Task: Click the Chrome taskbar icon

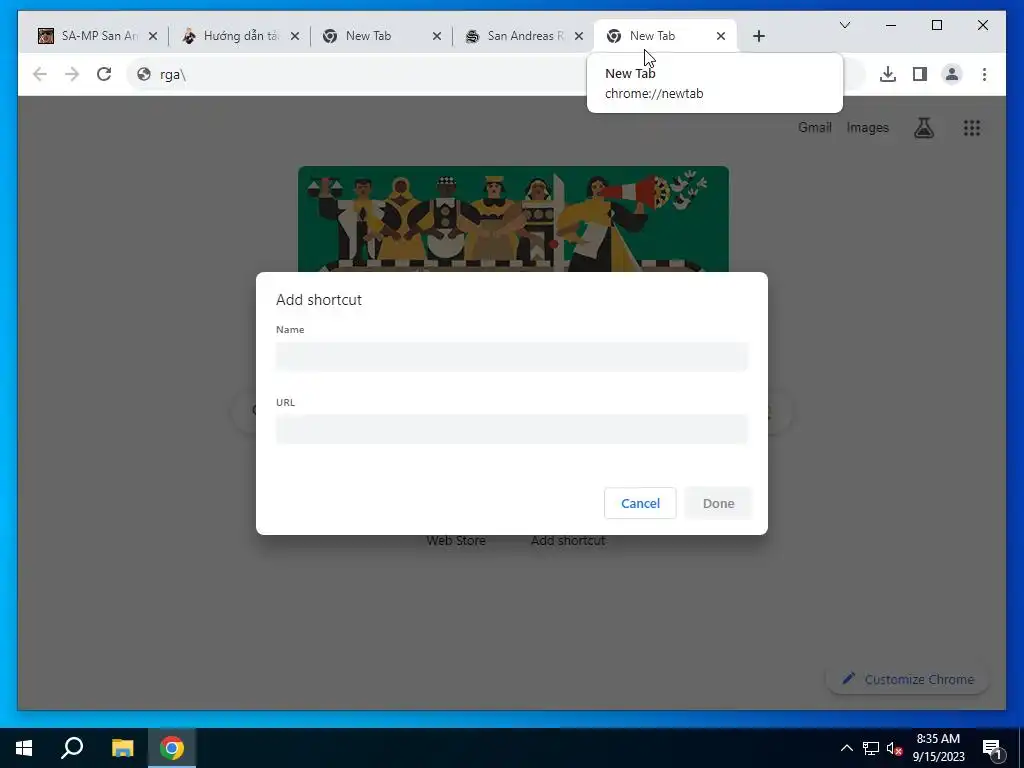Action: pos(172,748)
